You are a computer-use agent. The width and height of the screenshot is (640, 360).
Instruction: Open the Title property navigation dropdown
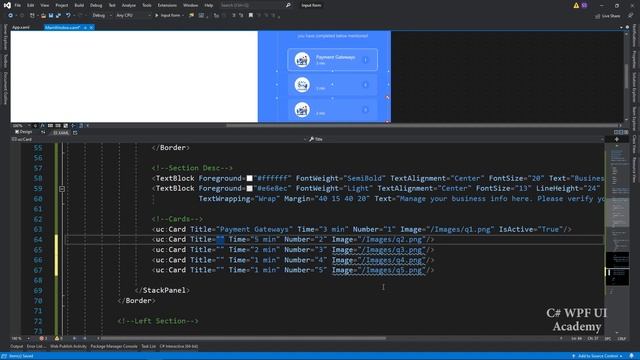456,139
